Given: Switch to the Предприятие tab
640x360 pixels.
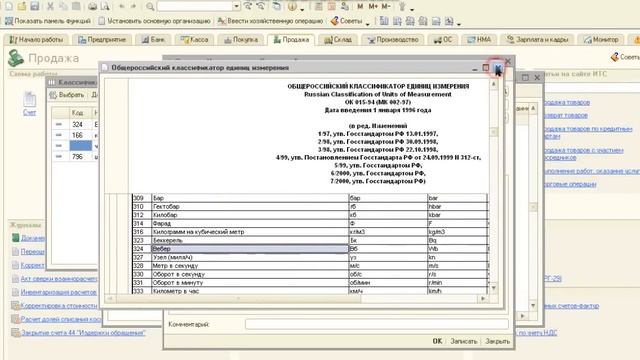Looking at the screenshot, I should (102, 40).
